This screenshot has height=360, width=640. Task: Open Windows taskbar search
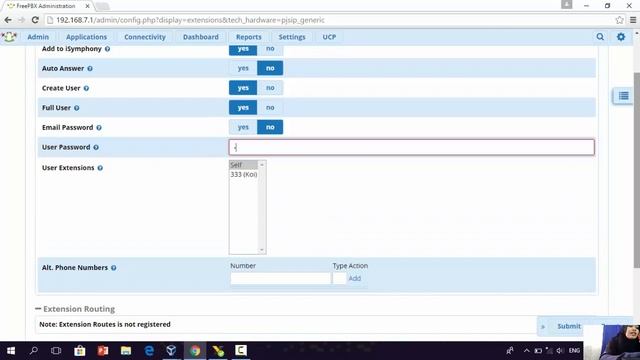pos(34,351)
